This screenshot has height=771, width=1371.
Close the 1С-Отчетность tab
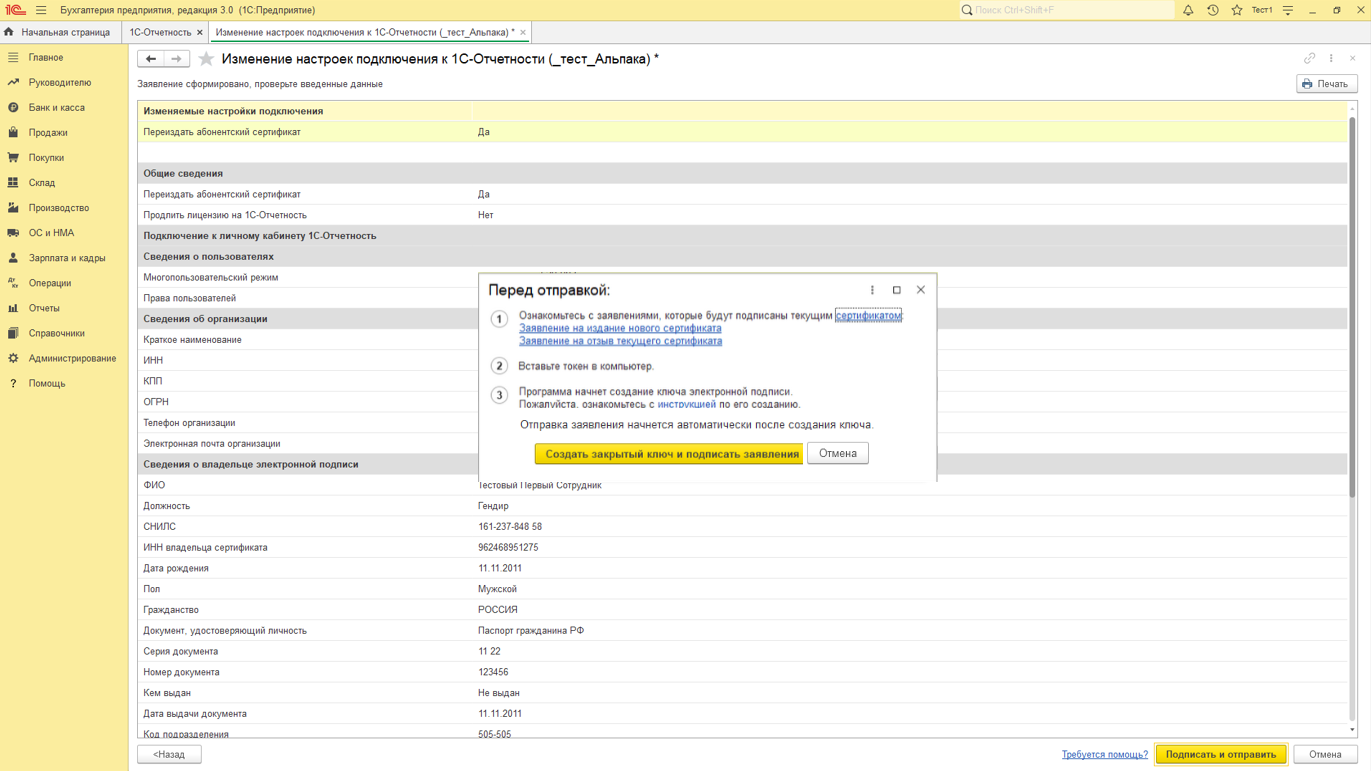click(200, 33)
